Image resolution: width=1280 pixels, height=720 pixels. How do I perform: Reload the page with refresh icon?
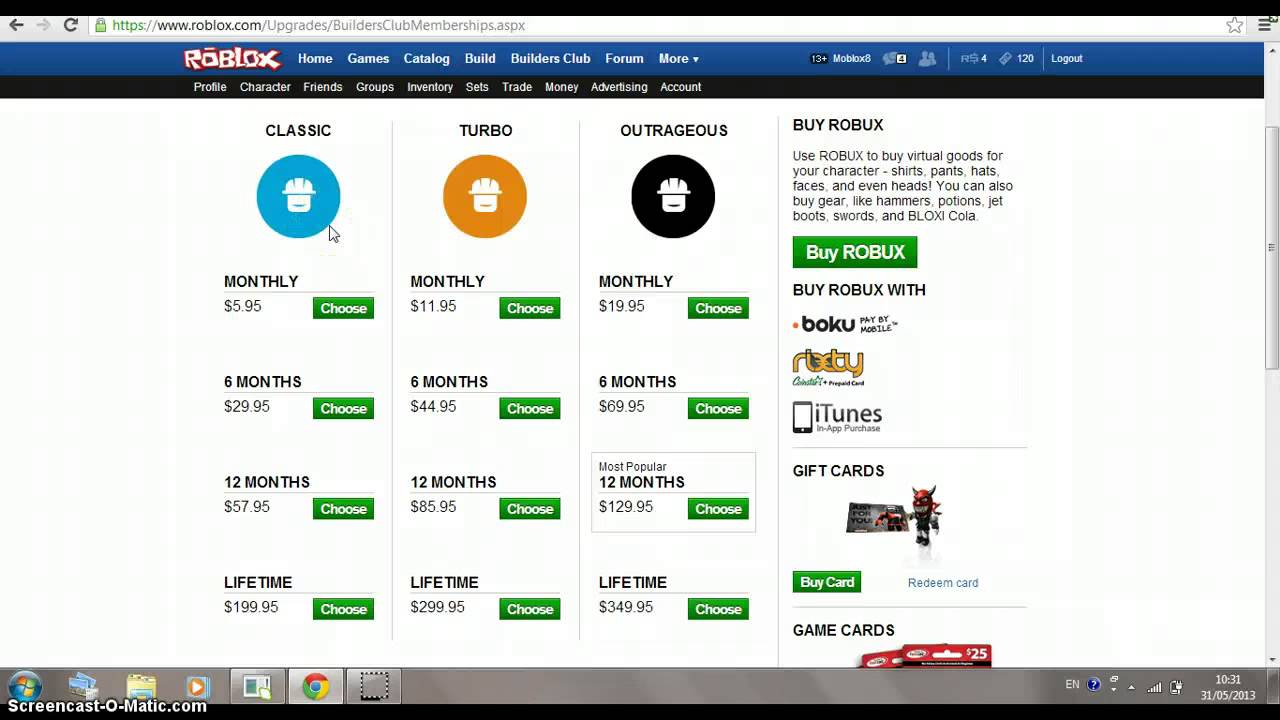(71, 25)
